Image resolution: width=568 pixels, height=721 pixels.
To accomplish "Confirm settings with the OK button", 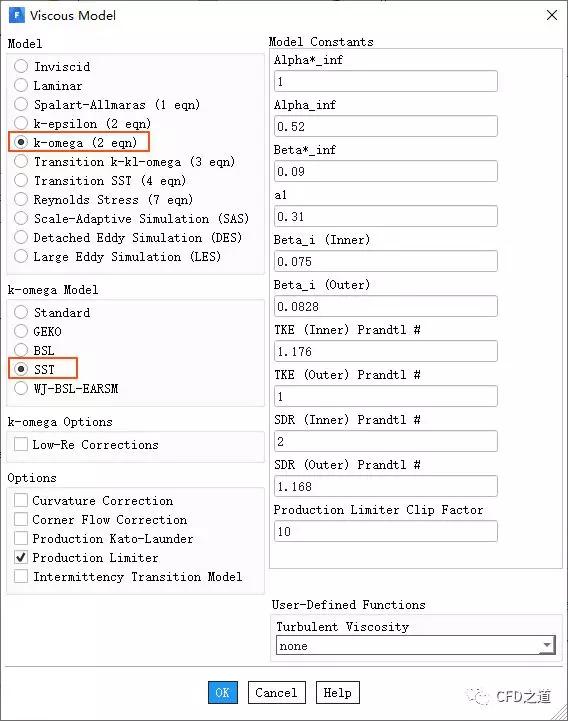I will 223,692.
